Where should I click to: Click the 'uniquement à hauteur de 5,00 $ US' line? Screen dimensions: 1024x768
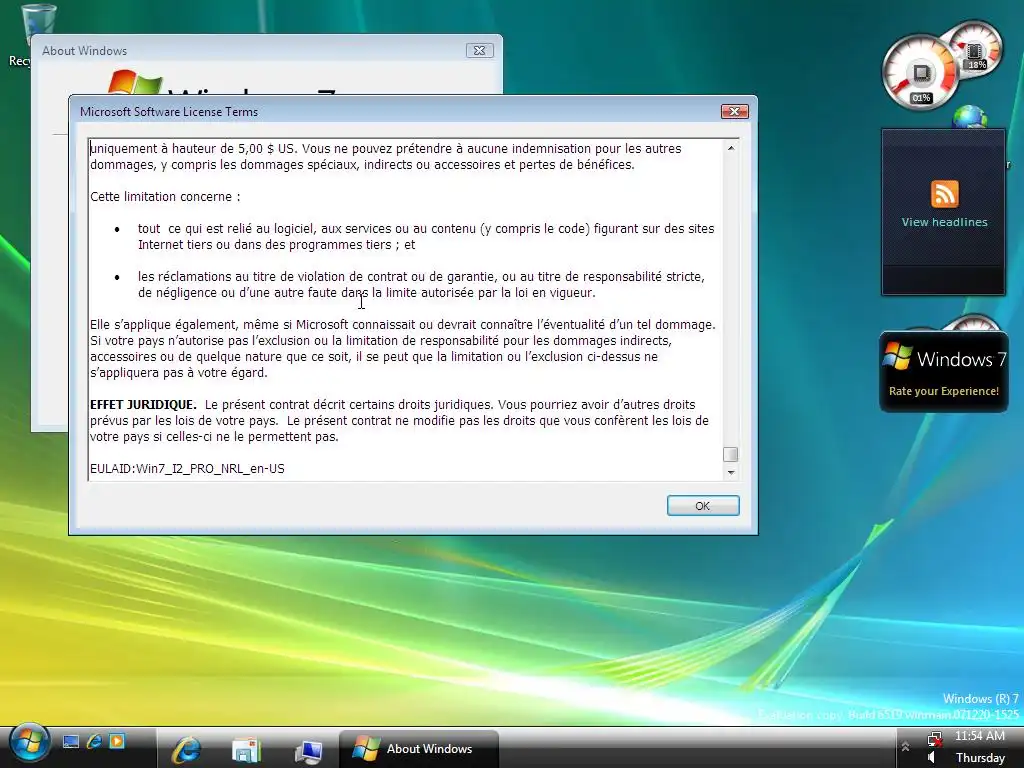385,148
